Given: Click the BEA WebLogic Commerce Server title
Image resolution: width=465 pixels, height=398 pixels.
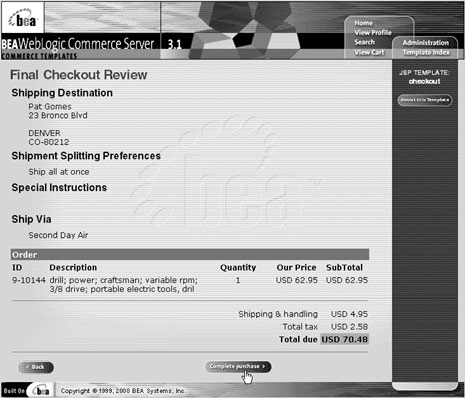Looking at the screenshot, I should 78,44.
